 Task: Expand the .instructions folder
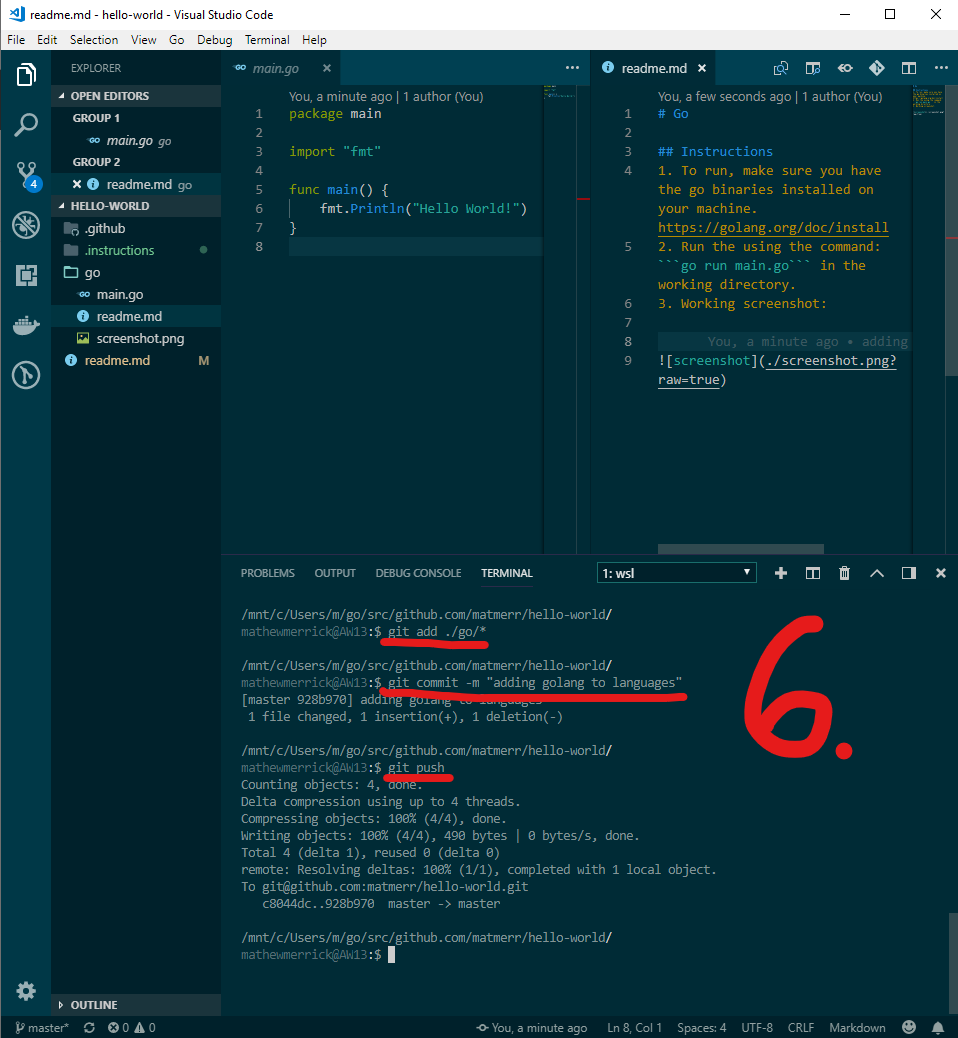pos(136,250)
